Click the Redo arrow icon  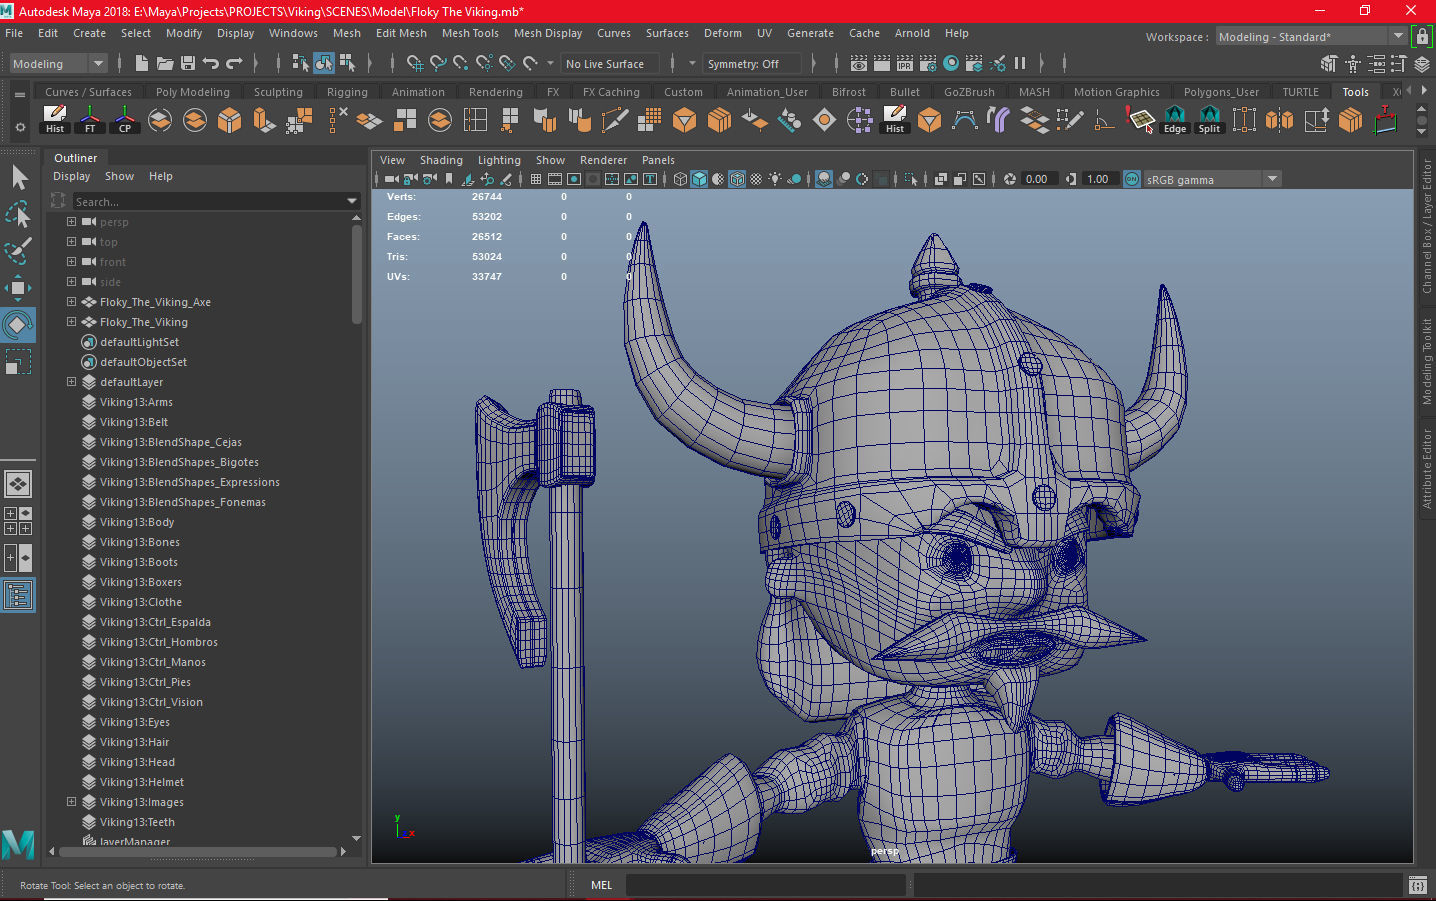[234, 63]
